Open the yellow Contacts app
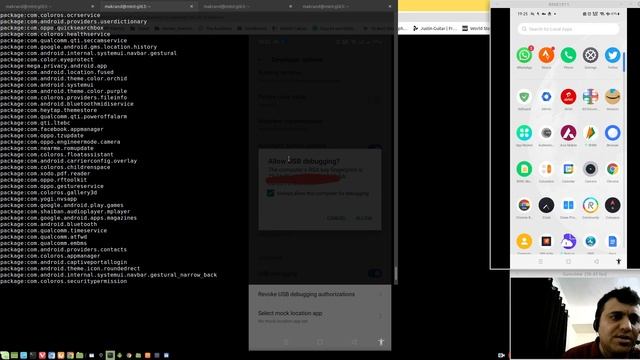This screenshot has width=640, height=360. [524, 241]
